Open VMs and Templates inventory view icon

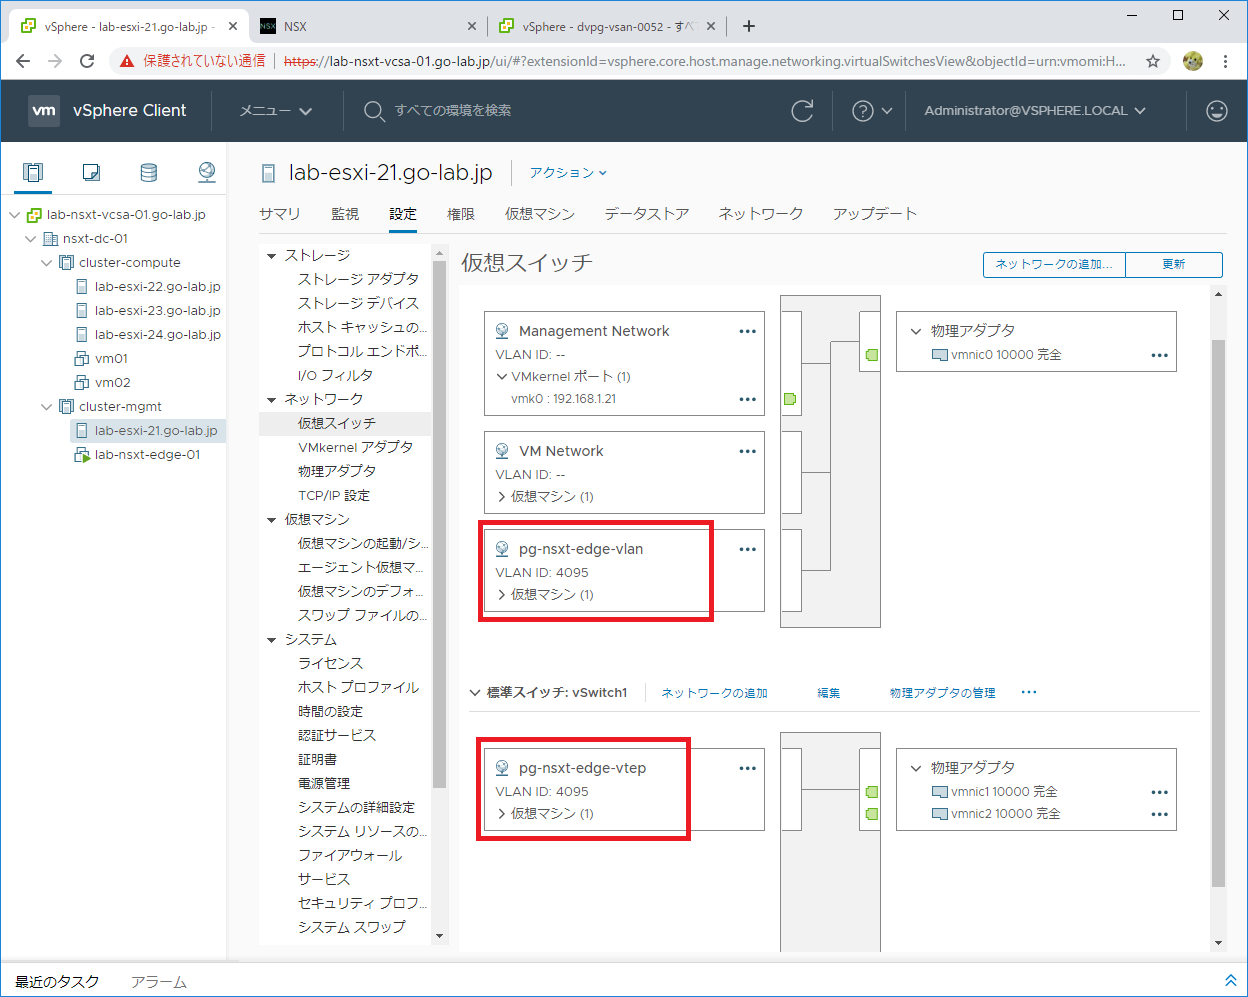pyautogui.click(x=91, y=172)
